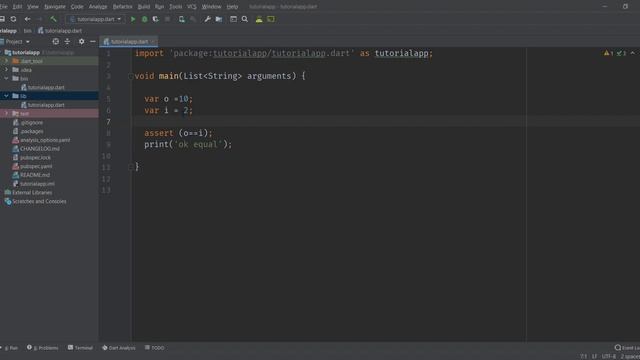The image size is (640, 360).
Task: Select analysis_options.yaml file
Action: [41, 140]
